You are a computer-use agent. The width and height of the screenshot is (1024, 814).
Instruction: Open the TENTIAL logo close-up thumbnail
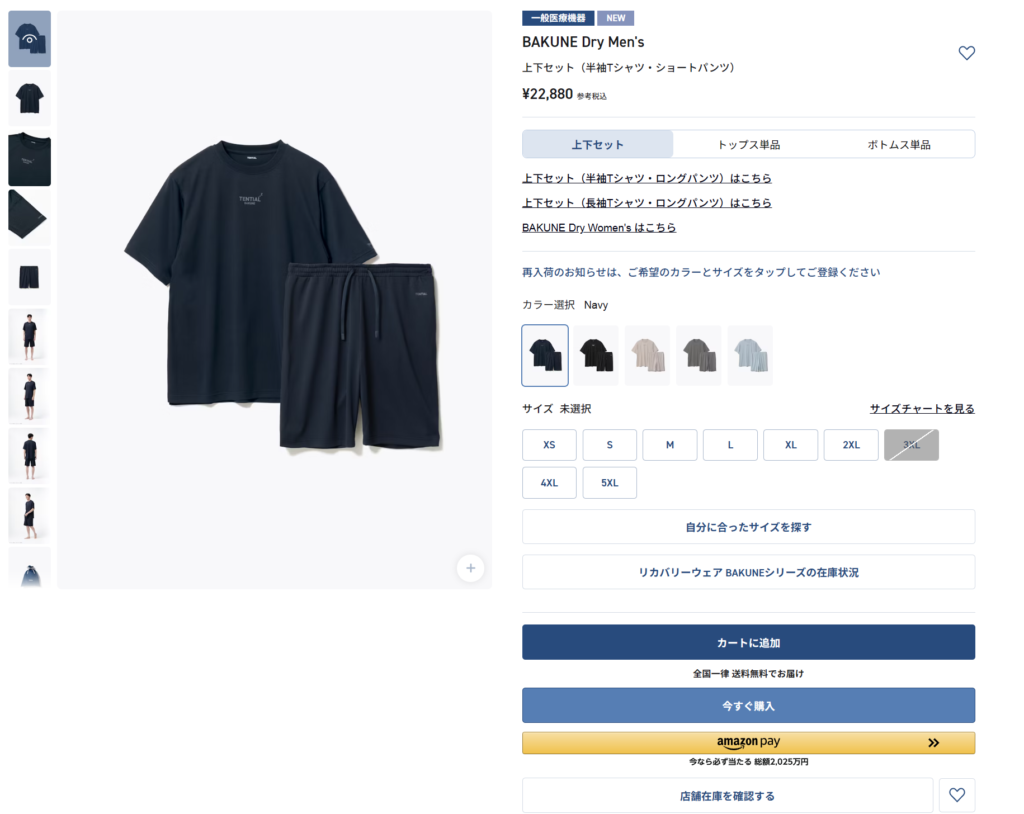(x=29, y=159)
